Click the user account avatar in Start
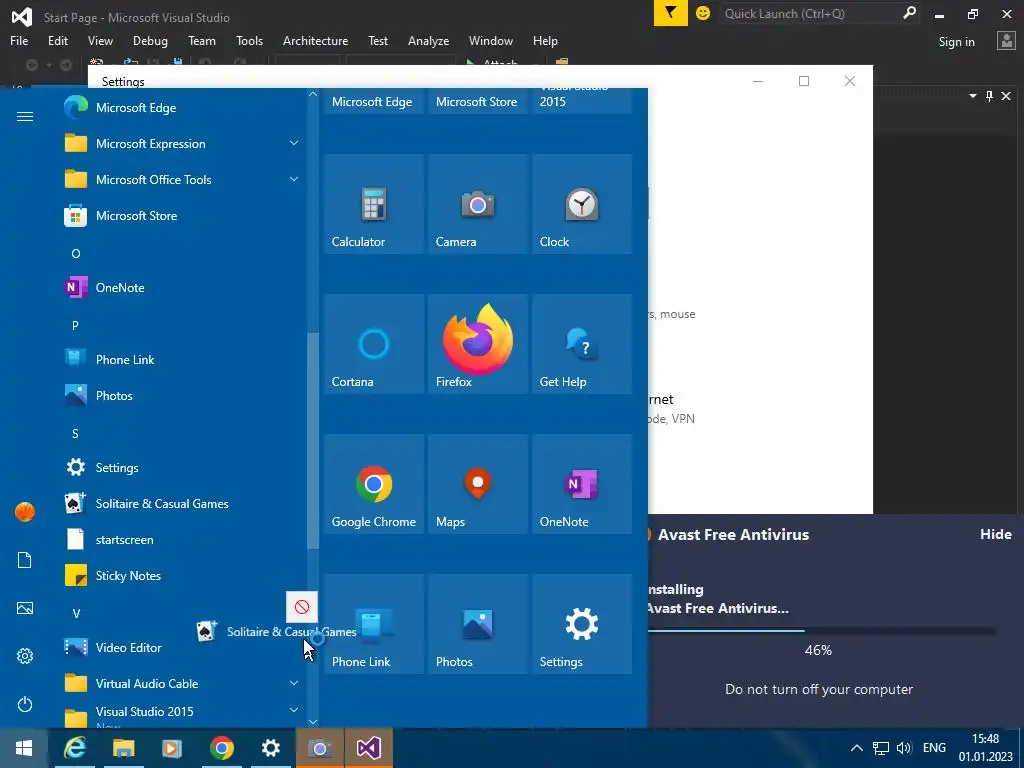 25,512
